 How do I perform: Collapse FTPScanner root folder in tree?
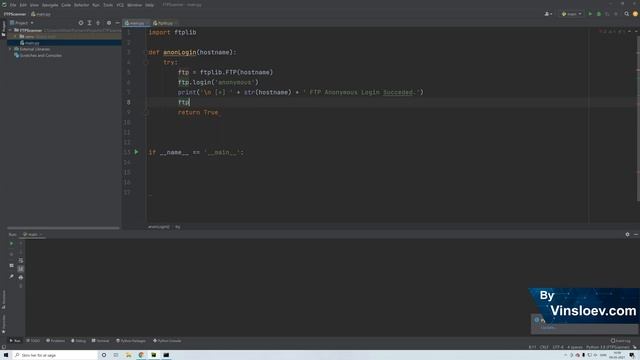11,30
